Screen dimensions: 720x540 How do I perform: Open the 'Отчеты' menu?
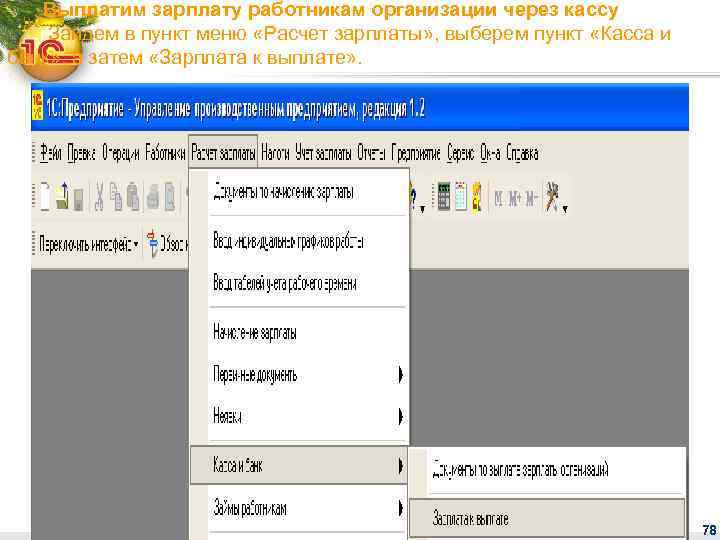[371, 153]
